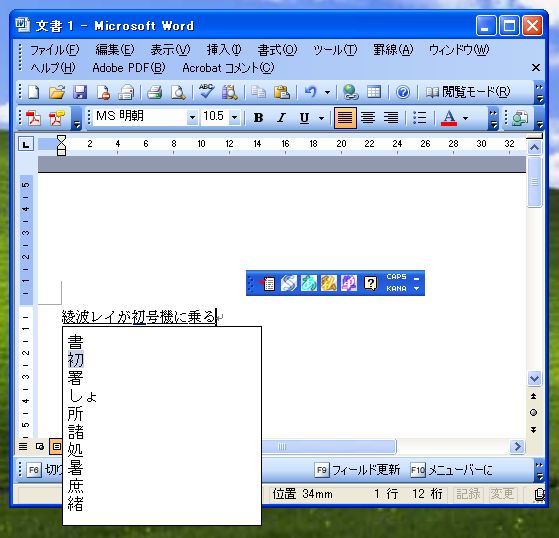Viewport: 559px width, 538px height.
Task: Open the 挿入 menu
Action: click(224, 50)
